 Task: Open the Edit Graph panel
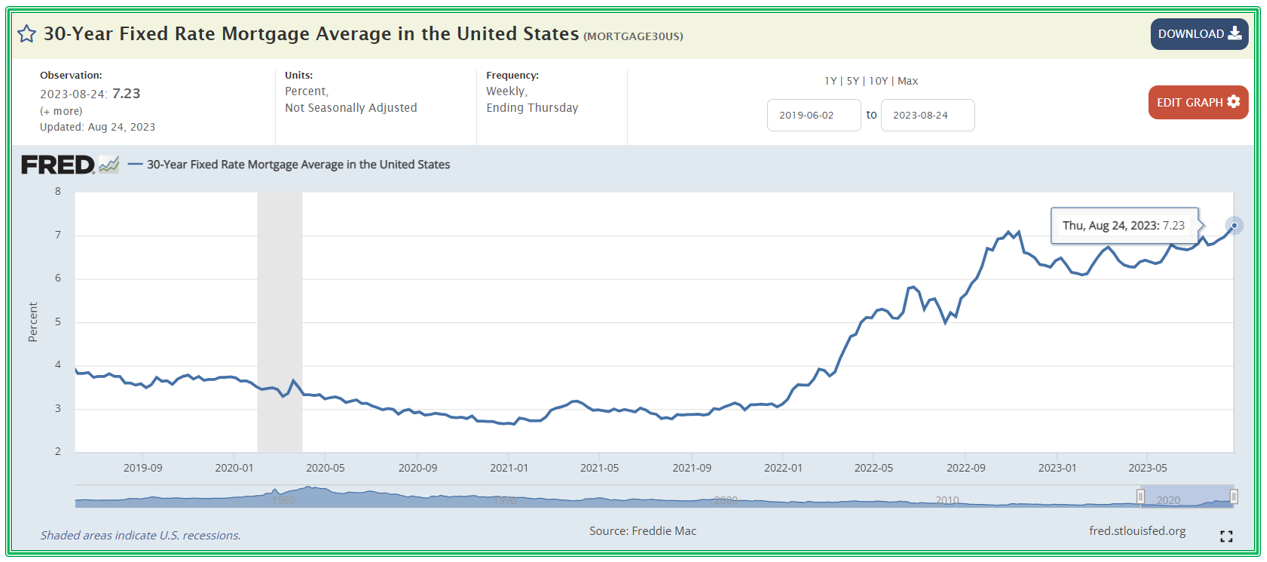(1198, 102)
